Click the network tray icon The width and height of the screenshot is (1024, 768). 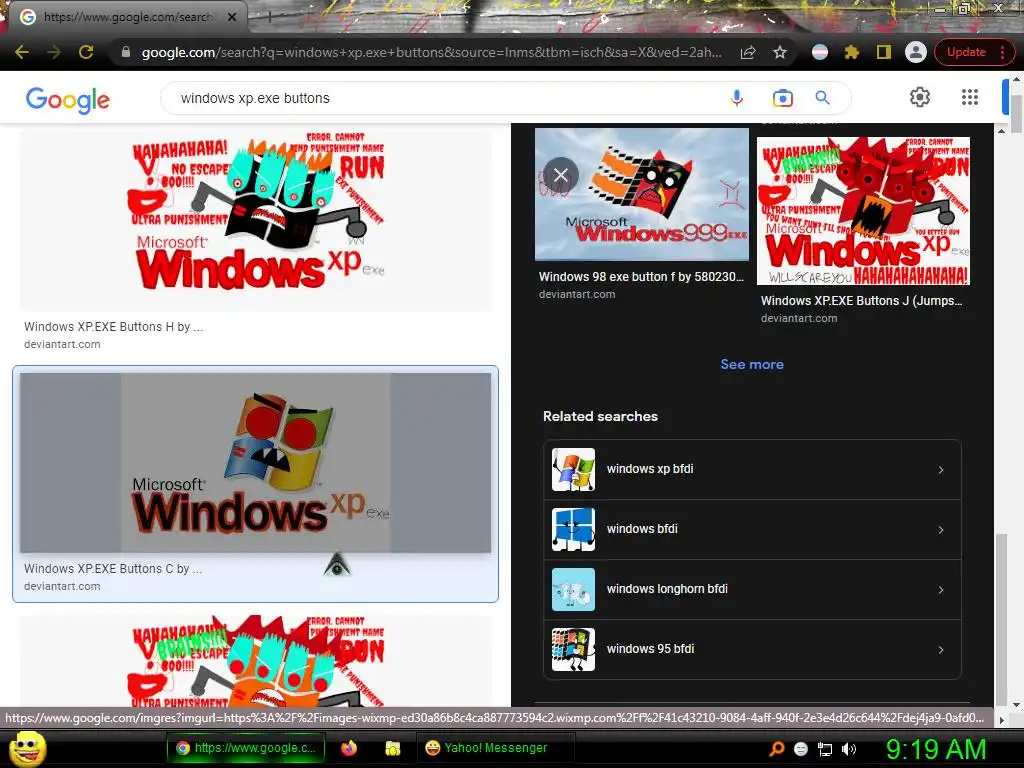click(x=825, y=749)
